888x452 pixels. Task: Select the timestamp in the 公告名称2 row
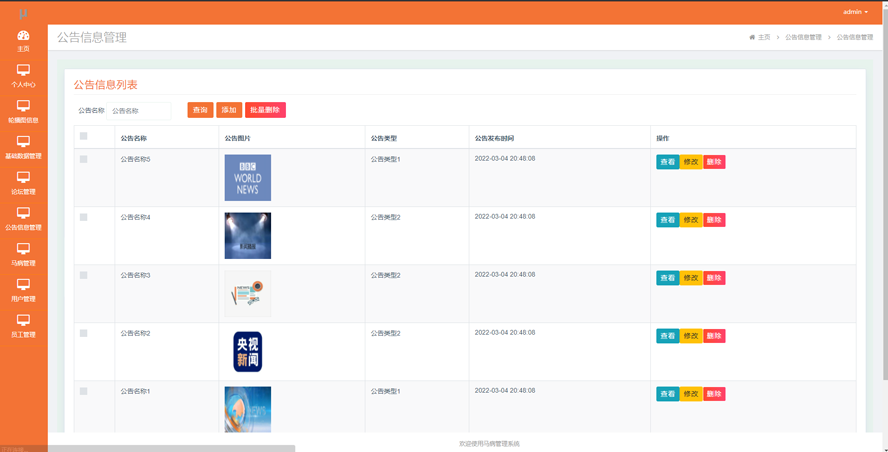[x=505, y=332]
